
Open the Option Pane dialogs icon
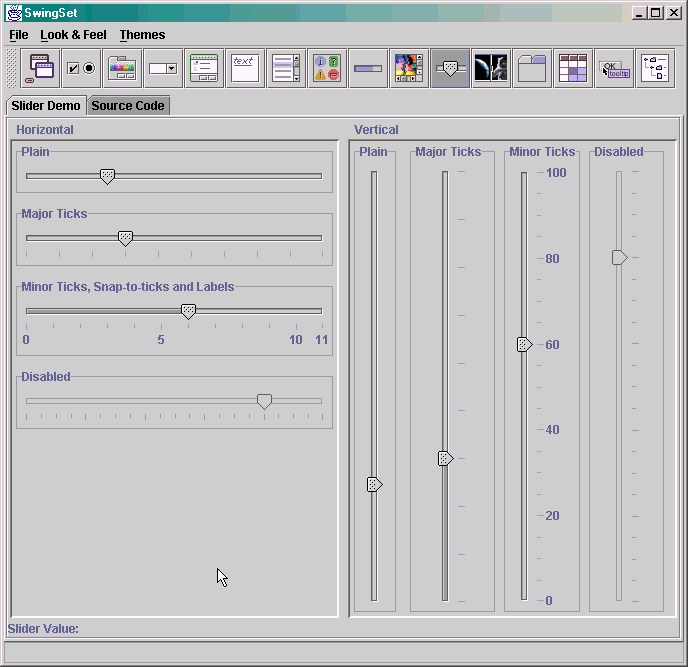point(327,68)
